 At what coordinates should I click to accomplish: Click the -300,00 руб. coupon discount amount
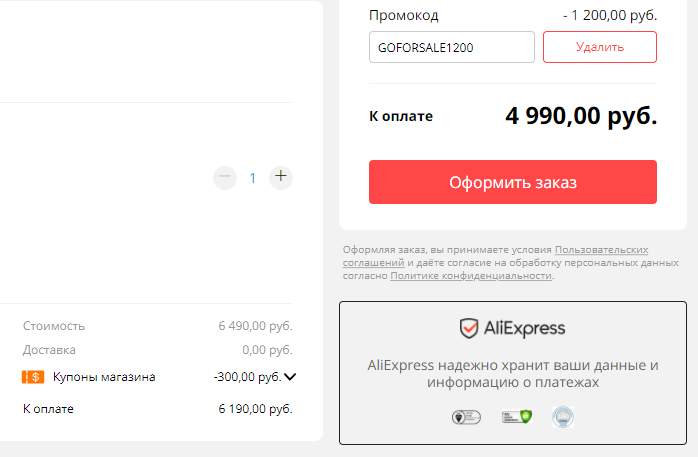(x=248, y=377)
